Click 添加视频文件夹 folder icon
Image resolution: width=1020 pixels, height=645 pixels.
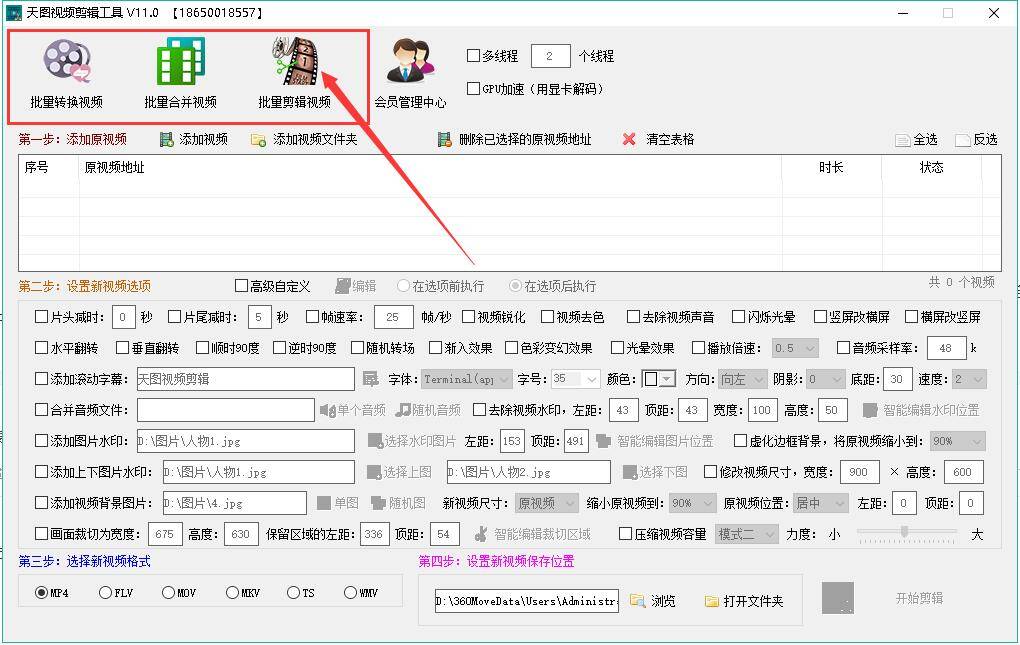(258, 140)
